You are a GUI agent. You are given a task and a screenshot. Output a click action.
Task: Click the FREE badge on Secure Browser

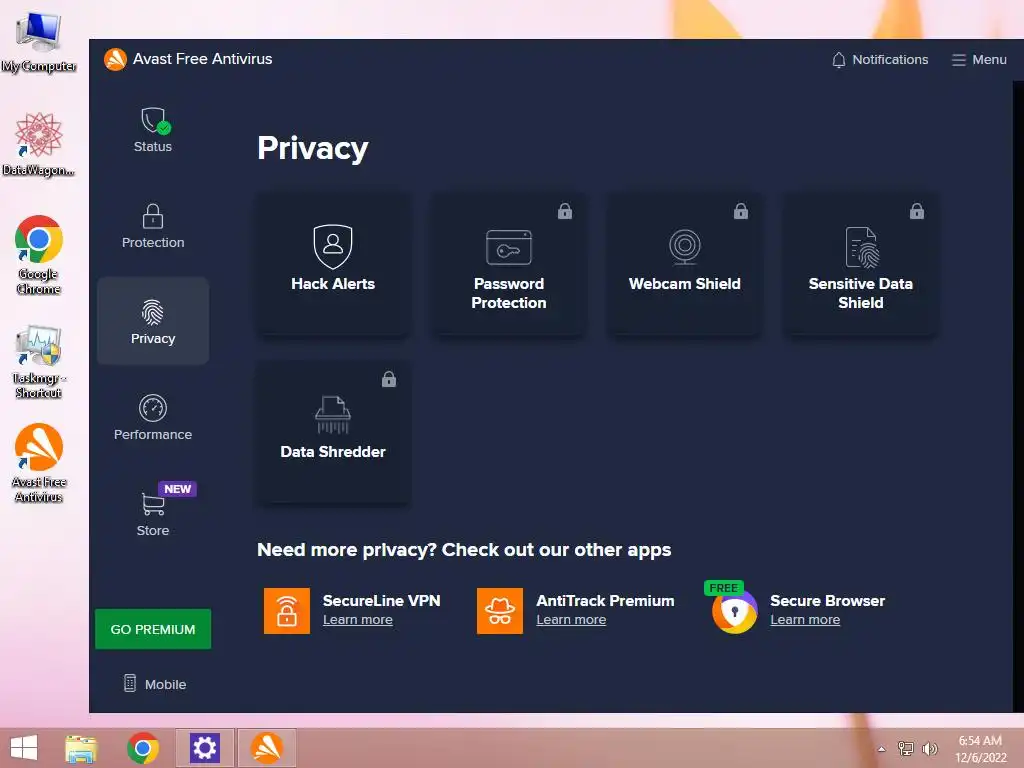point(724,588)
